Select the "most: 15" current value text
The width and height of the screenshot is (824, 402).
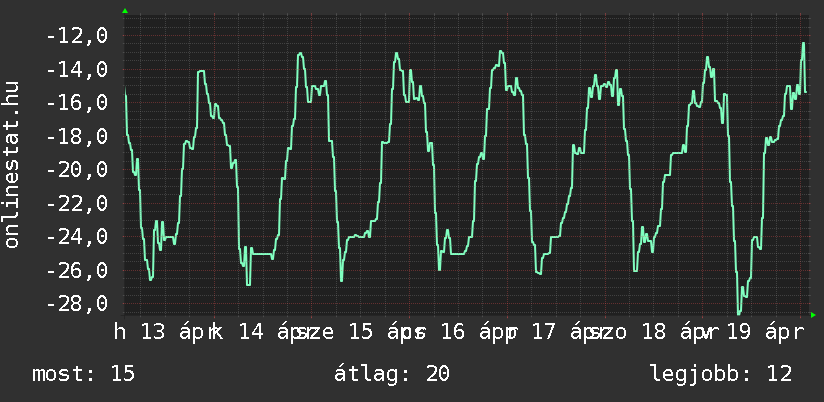click(83, 374)
